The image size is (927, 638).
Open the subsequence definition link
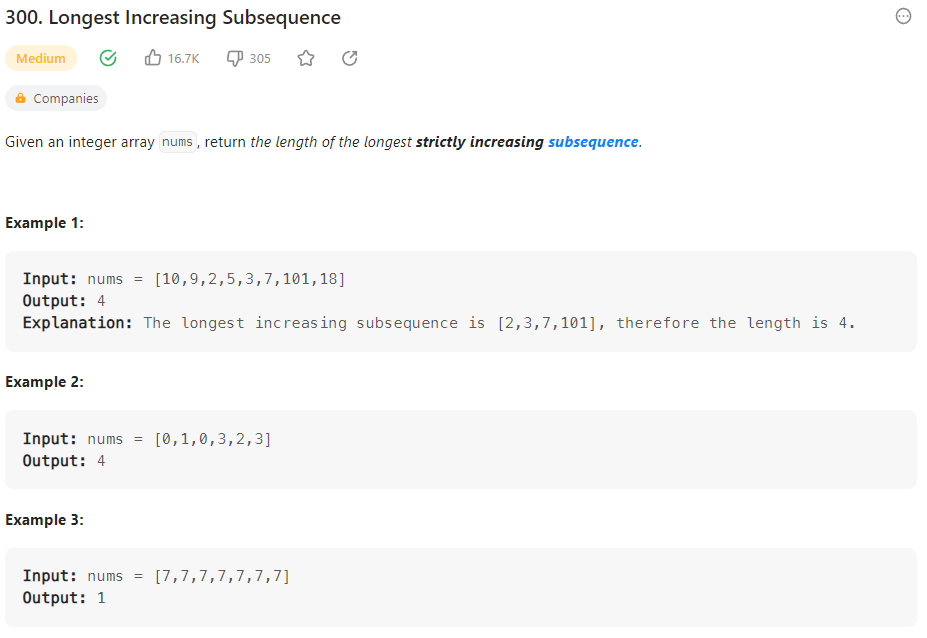point(593,142)
